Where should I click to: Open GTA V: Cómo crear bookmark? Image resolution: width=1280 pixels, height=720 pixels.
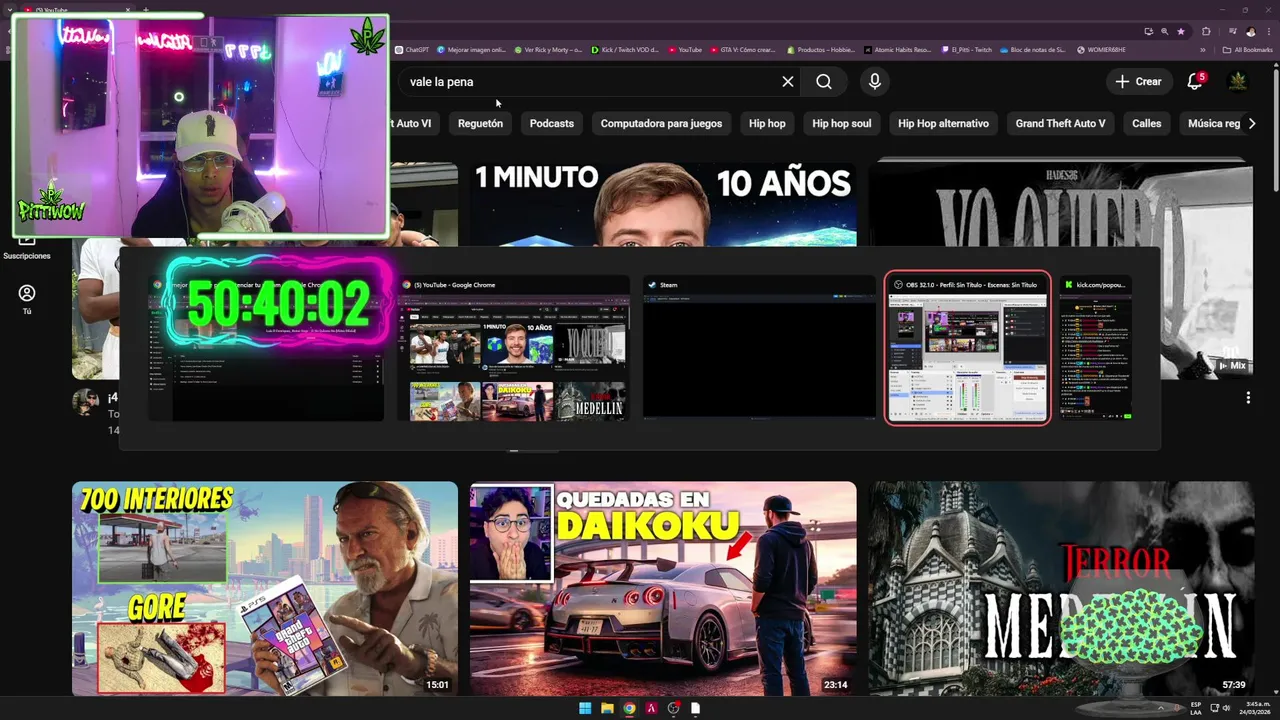(742, 50)
